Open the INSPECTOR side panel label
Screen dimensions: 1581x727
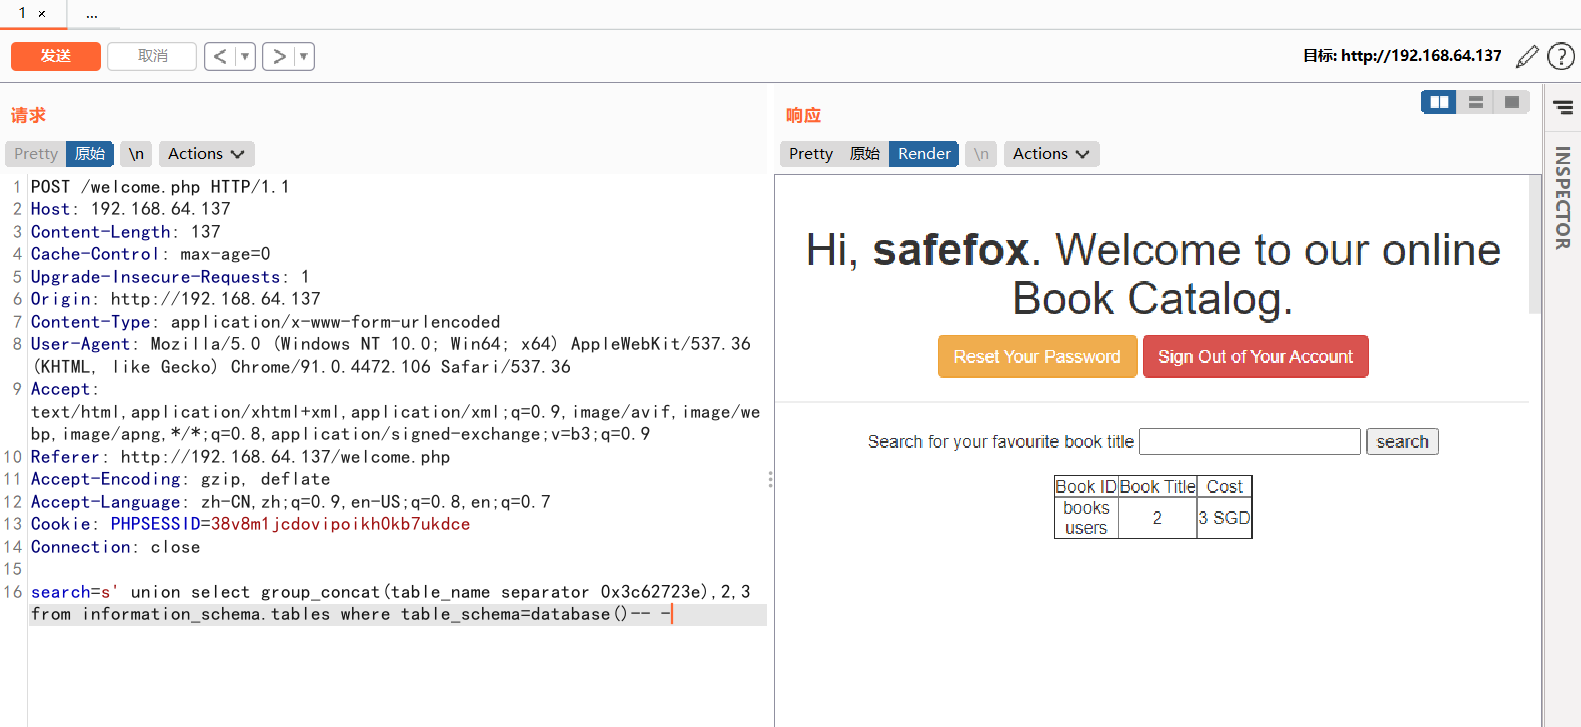click(x=1563, y=198)
